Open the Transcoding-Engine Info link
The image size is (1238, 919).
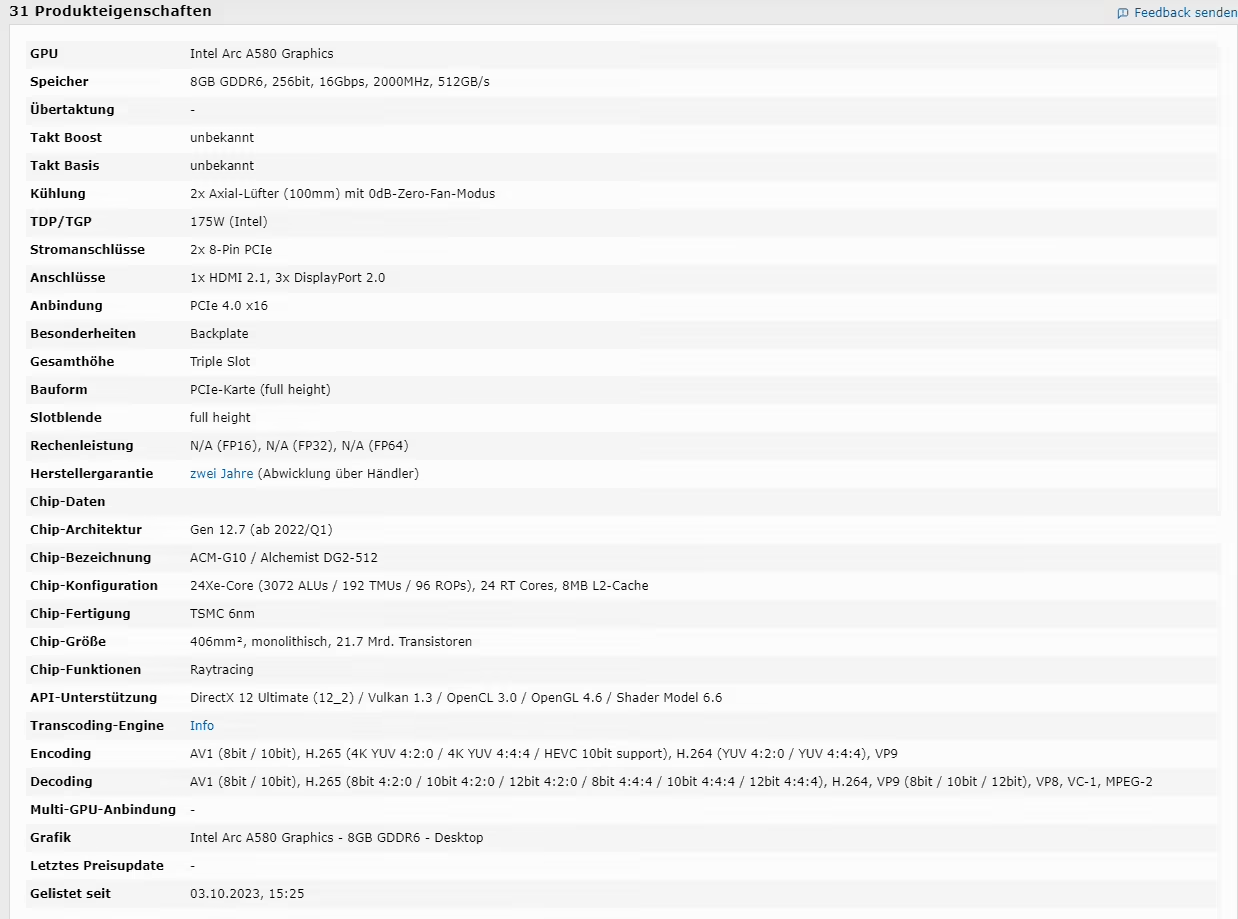point(202,725)
